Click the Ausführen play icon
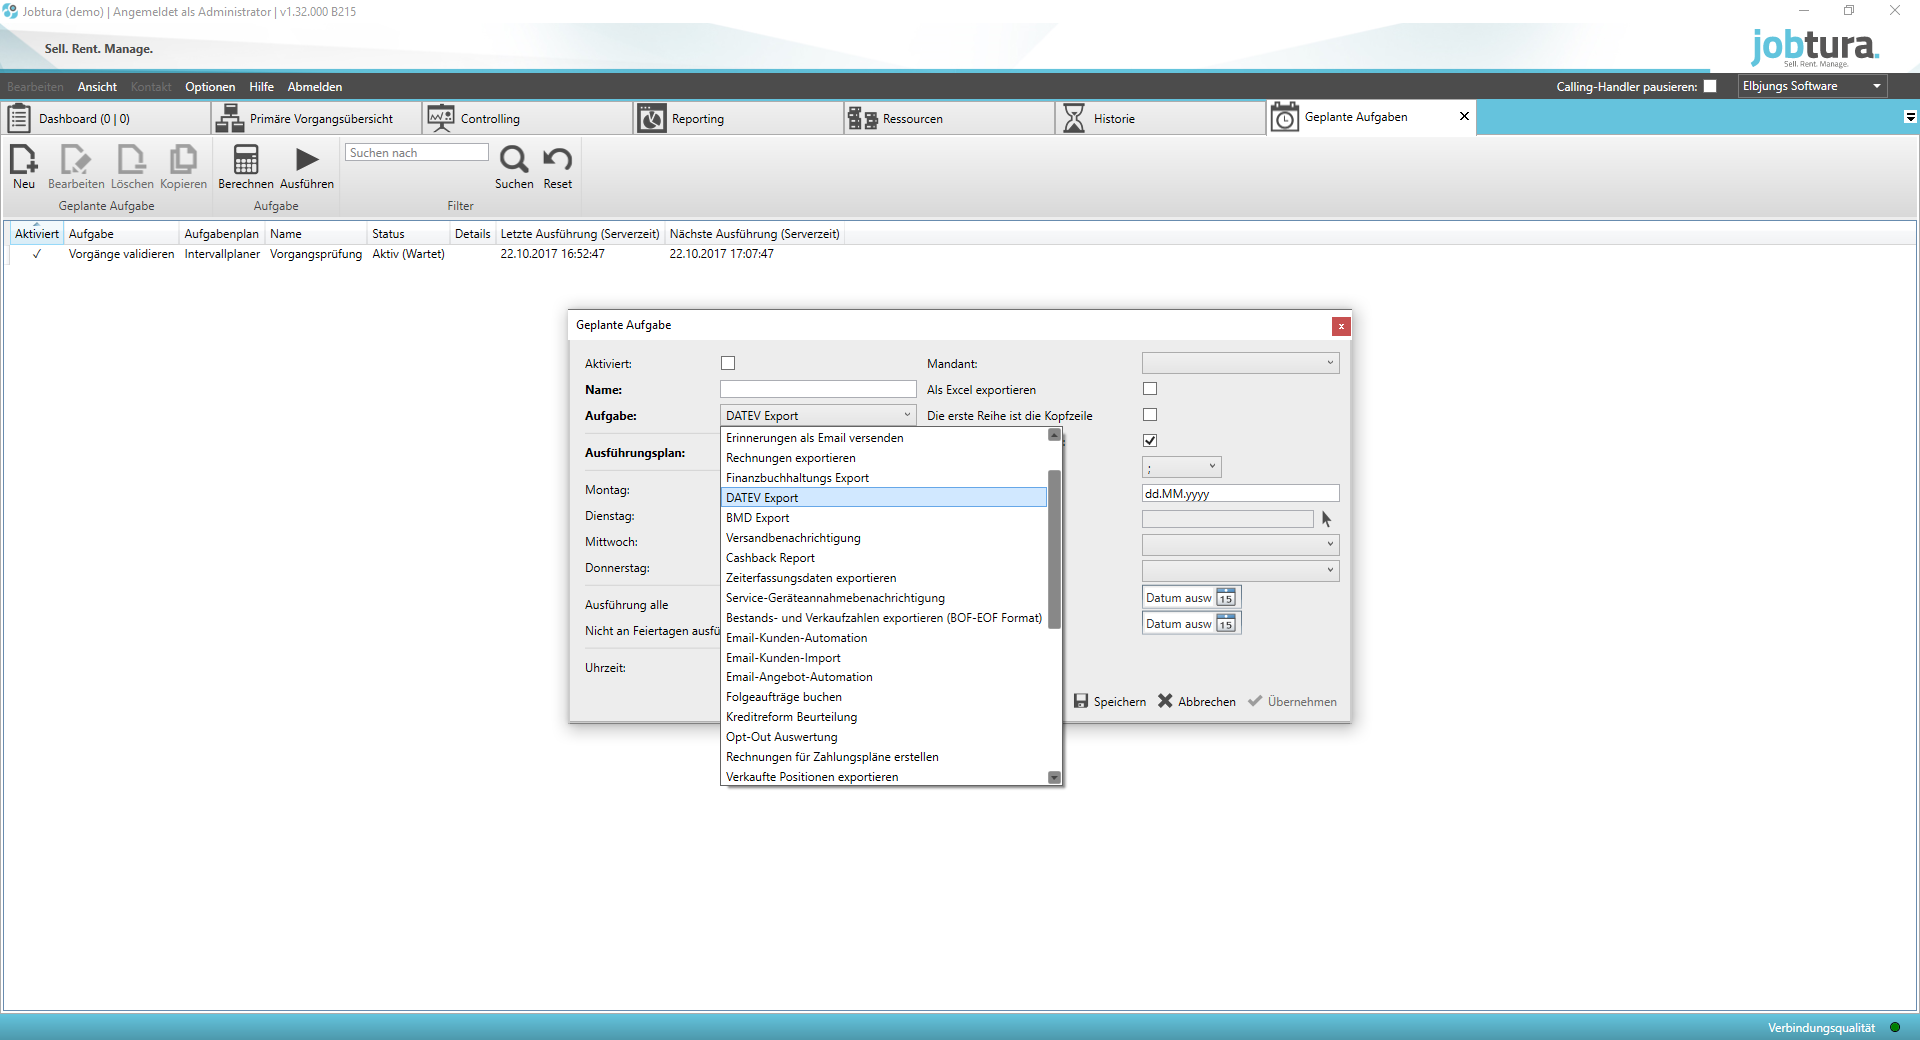 (307, 159)
